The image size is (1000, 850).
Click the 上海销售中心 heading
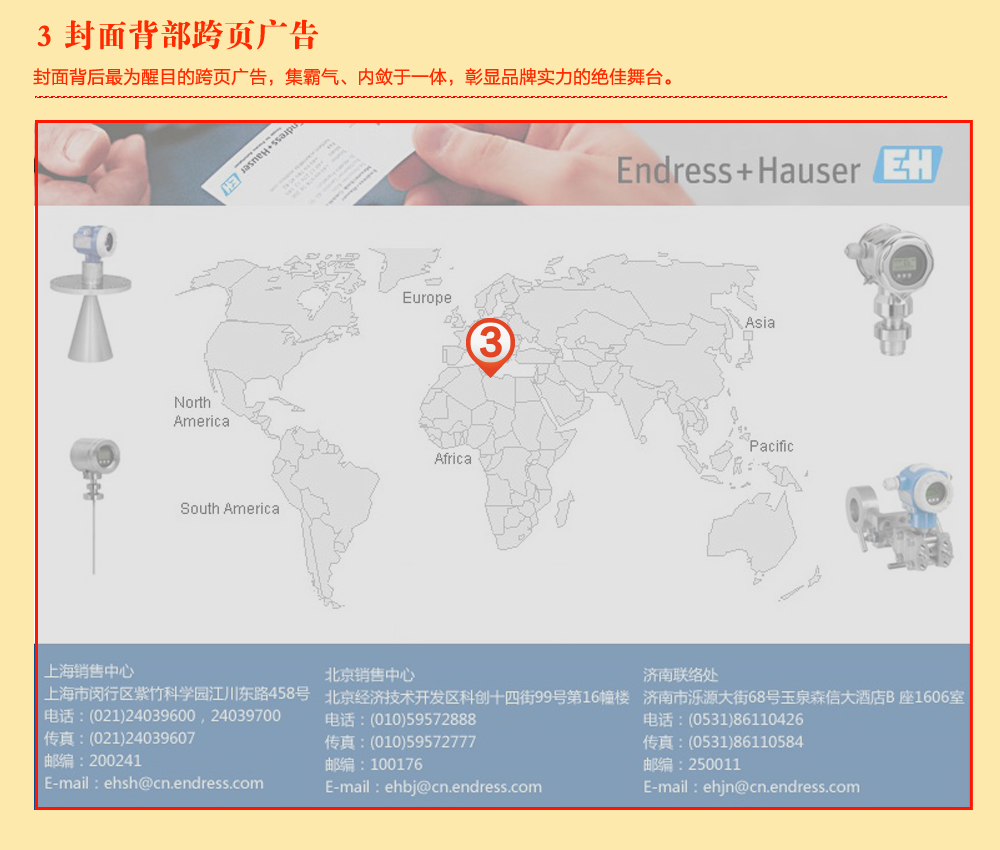[x=89, y=671]
